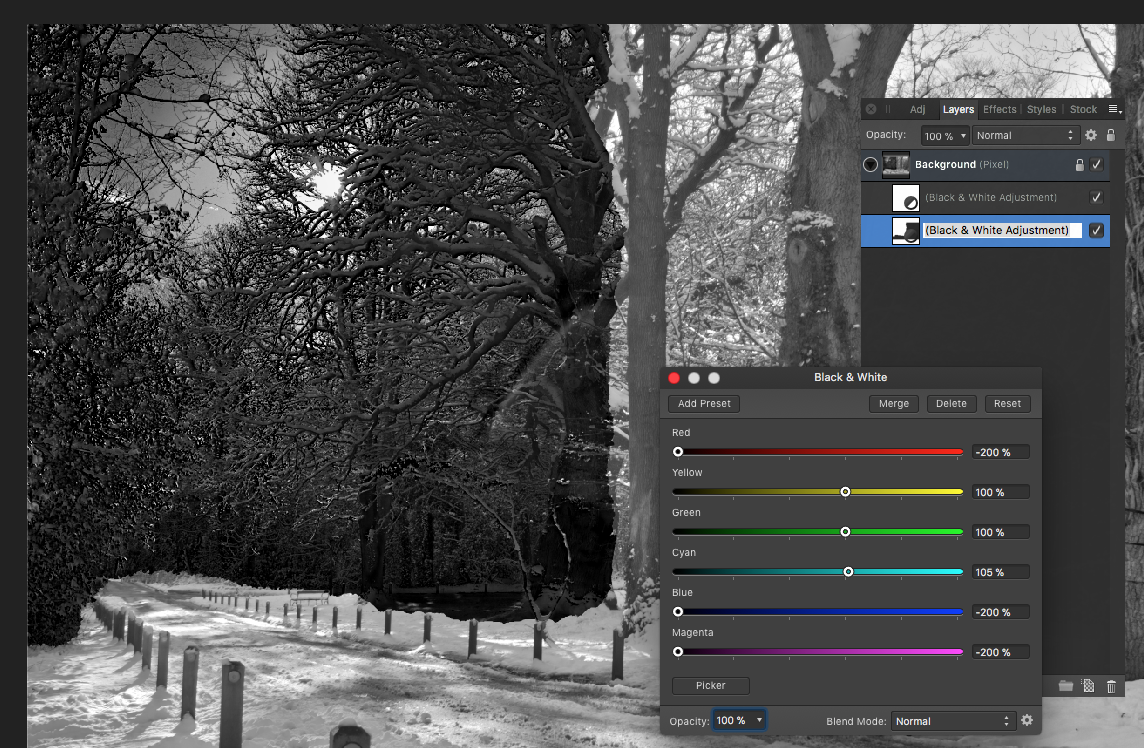This screenshot has height=748, width=1144.
Task: Click the "Black & White" dialog title
Action: click(x=851, y=377)
